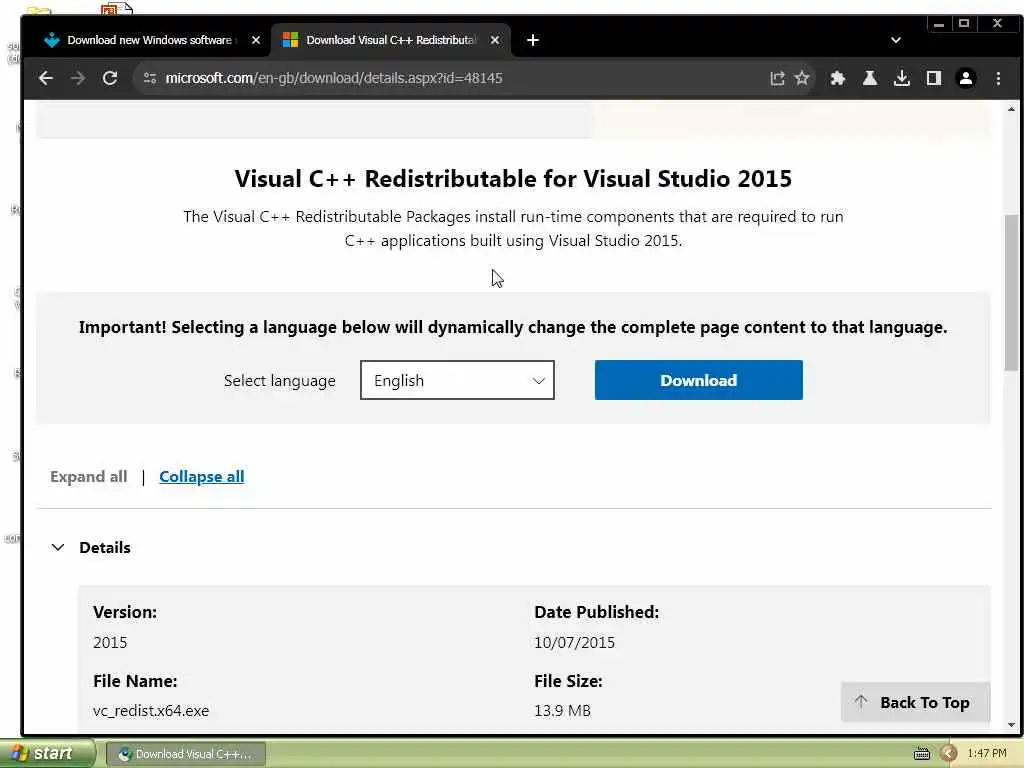Bookmark this page with the star icon
Screen dimensions: 1024x768
tap(802, 78)
